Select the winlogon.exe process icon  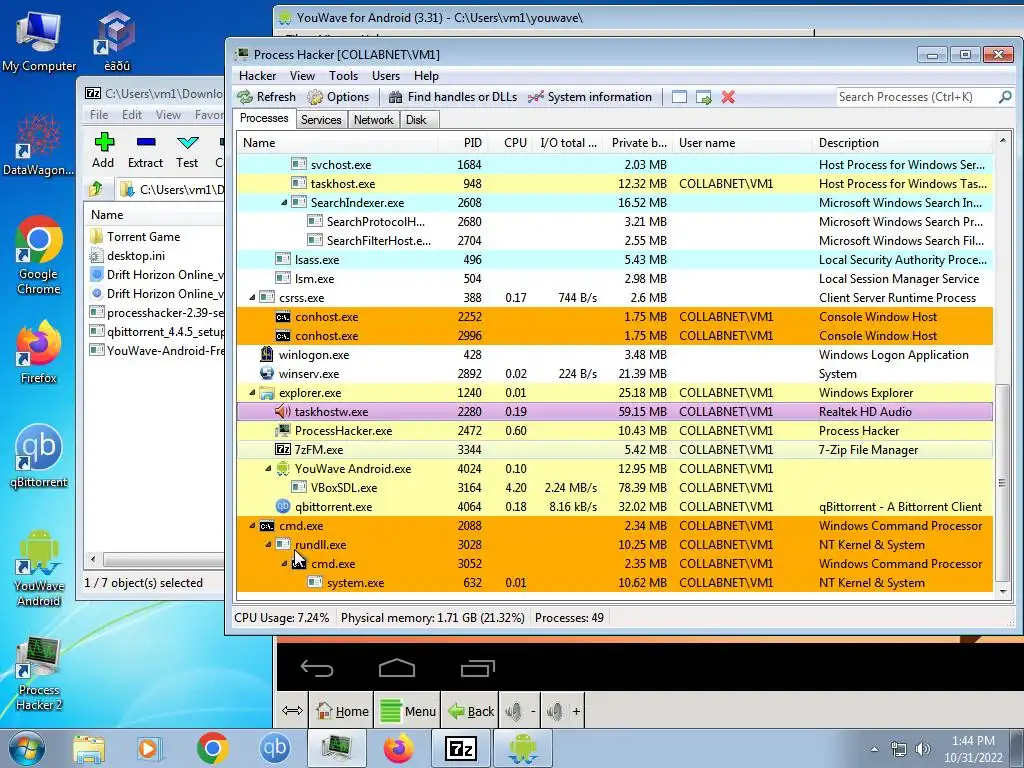tap(266, 355)
